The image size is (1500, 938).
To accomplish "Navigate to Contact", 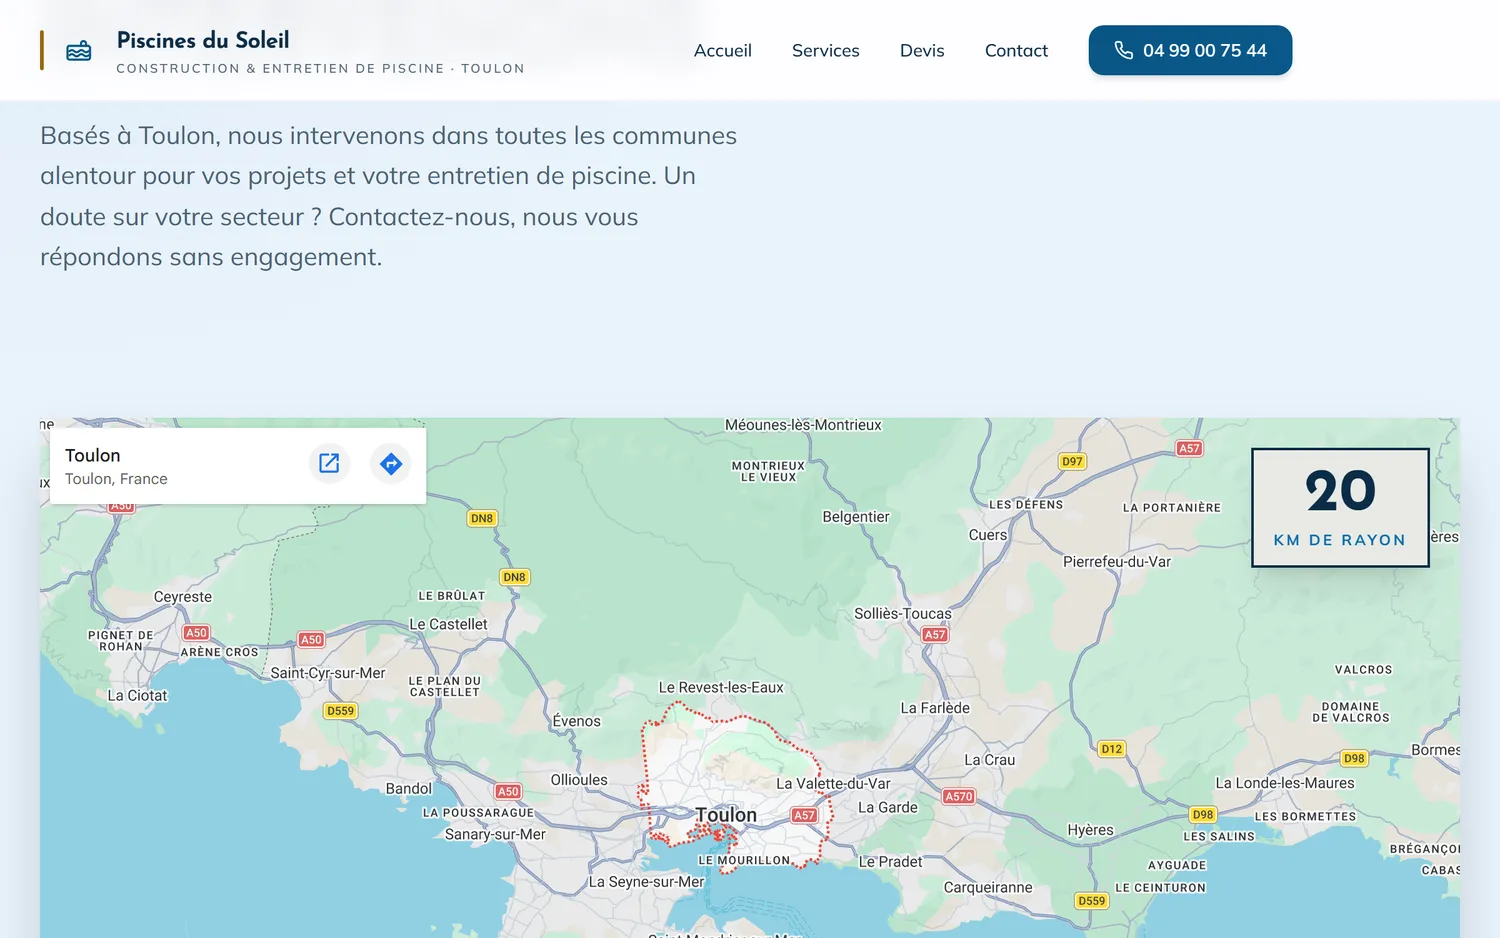I will click(x=1016, y=50).
